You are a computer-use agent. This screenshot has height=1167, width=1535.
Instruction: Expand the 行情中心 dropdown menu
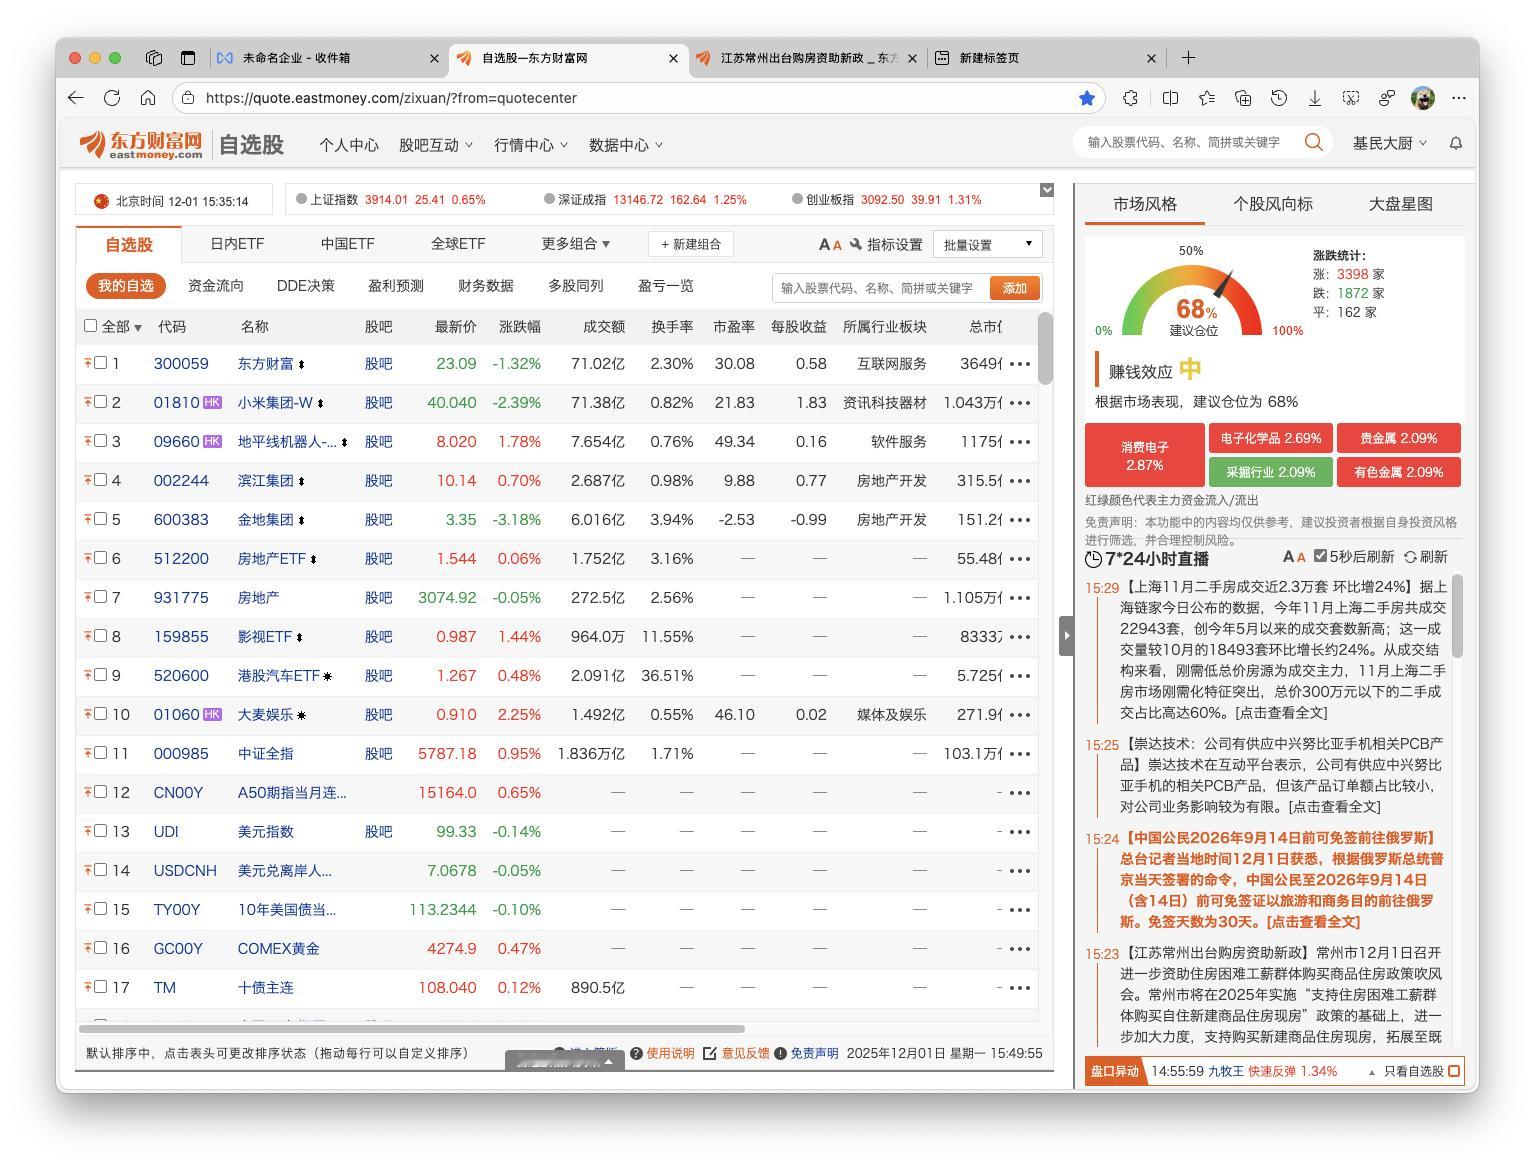click(531, 145)
